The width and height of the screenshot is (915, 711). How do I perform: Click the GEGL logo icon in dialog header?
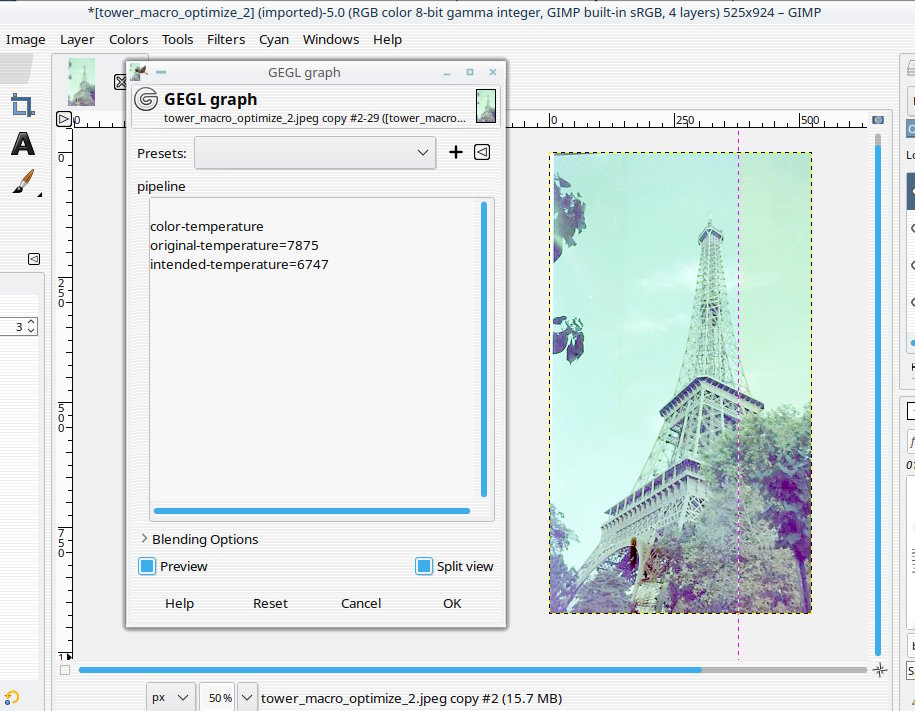[146, 99]
